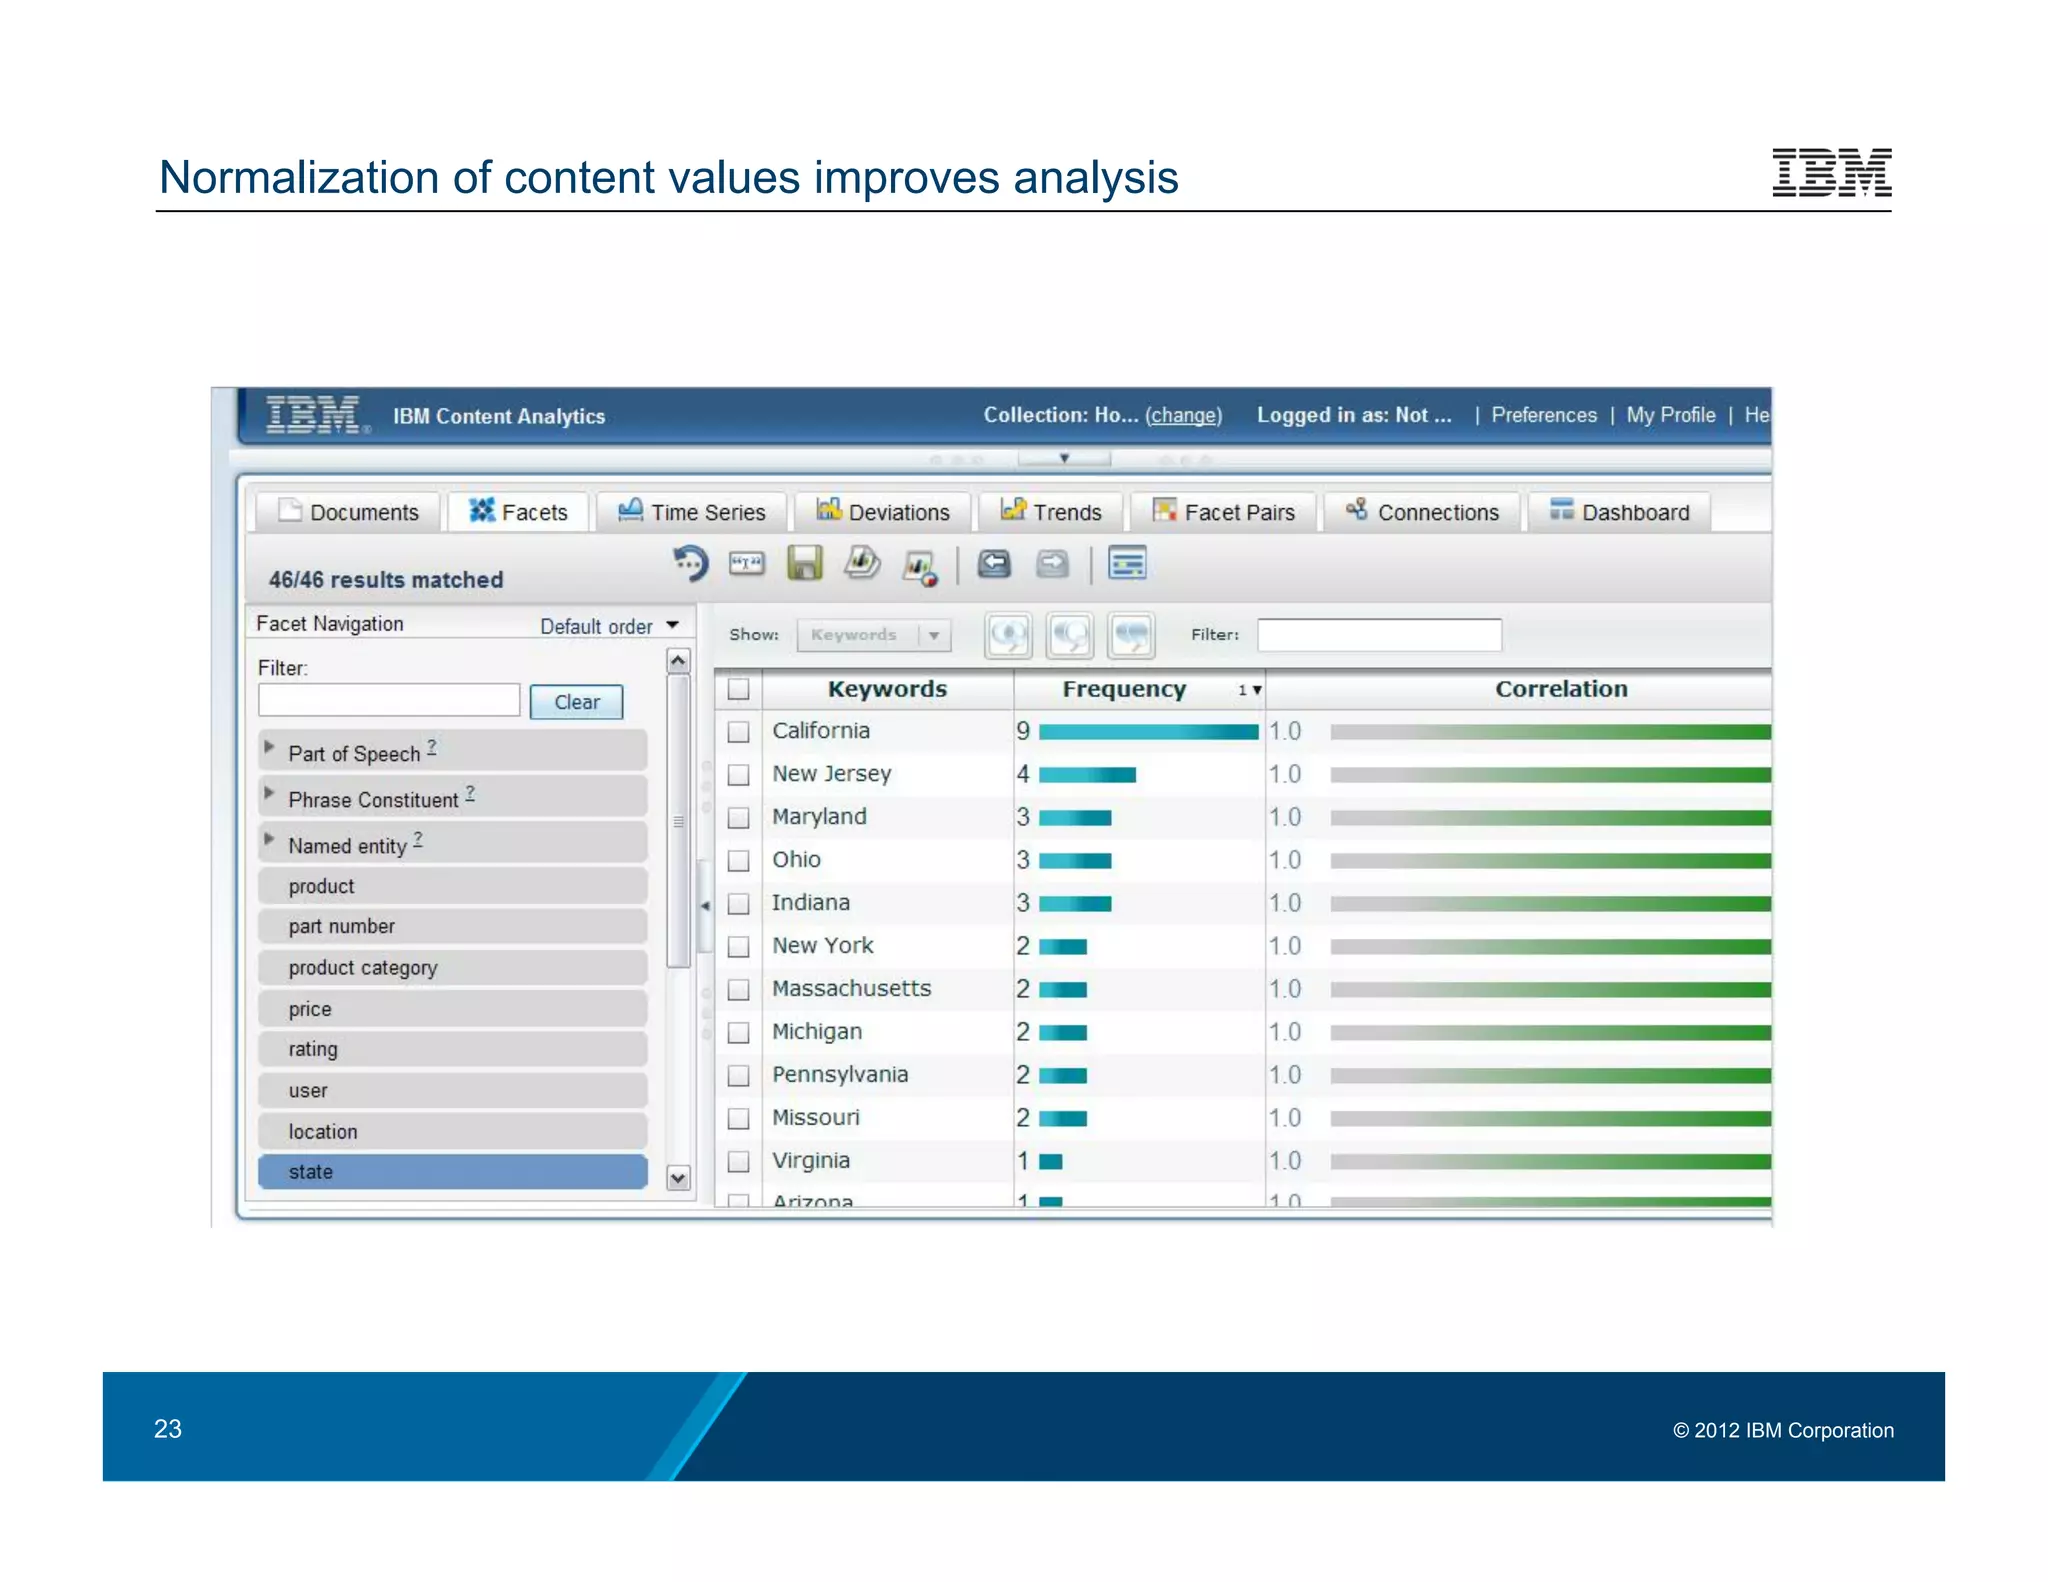Screen dimensions: 2048x1582
Task: Open the Connections tab
Action: click(1421, 512)
